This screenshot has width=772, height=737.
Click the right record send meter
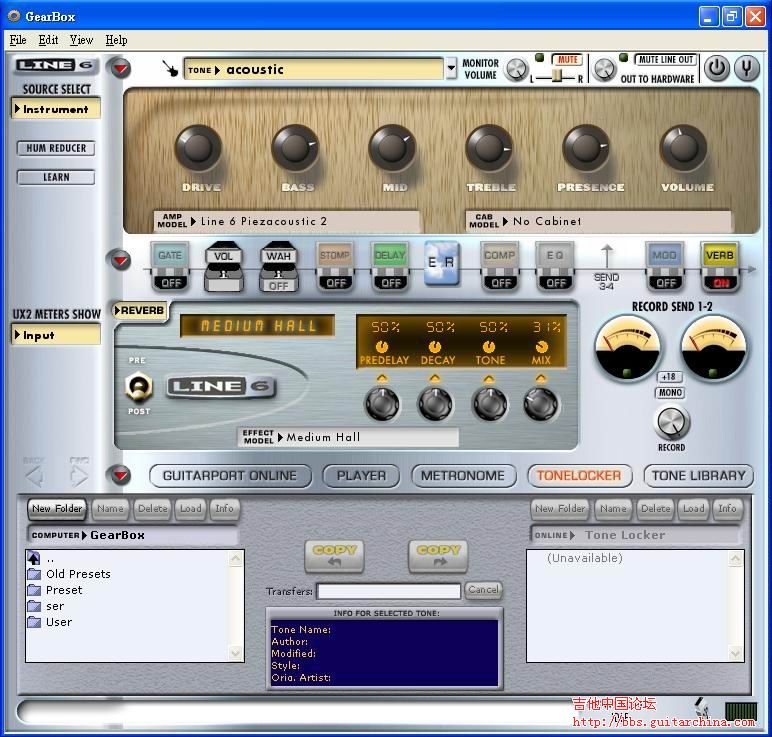pos(713,348)
